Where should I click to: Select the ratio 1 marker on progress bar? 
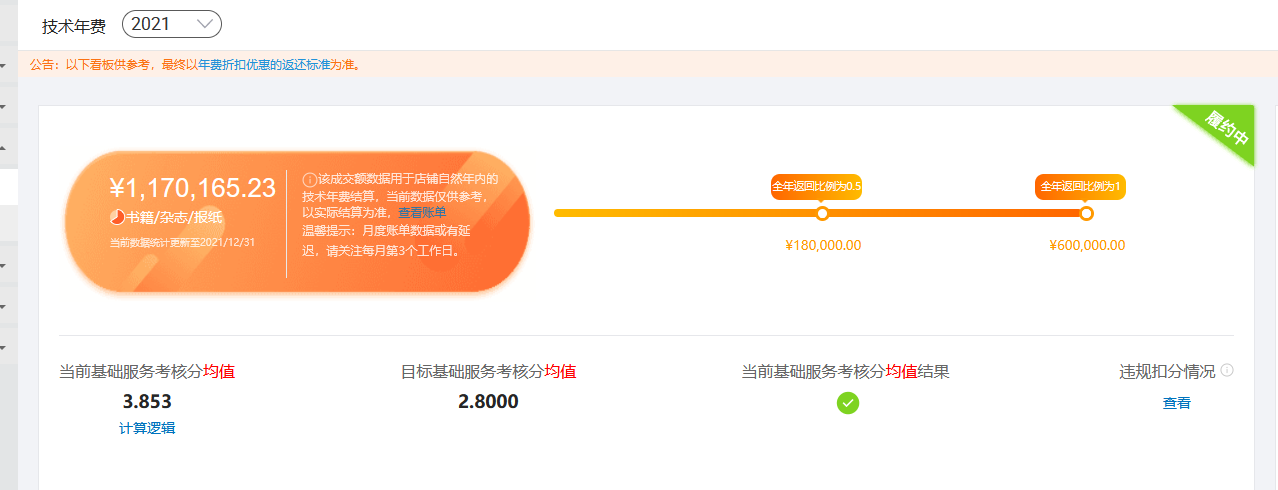click(x=1087, y=213)
